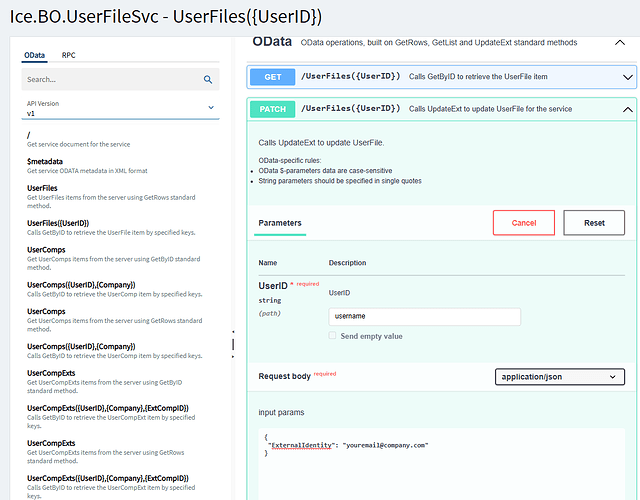Open the UserFiles({UserID}) sidebar entry
The width and height of the screenshot is (640, 500).
pos(111,227)
